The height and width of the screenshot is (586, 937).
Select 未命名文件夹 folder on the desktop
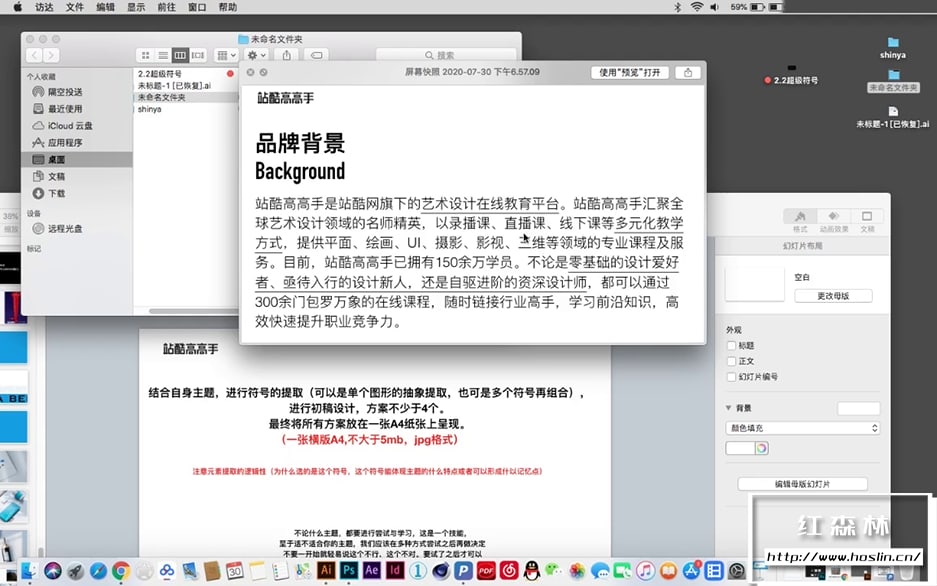click(x=893, y=81)
